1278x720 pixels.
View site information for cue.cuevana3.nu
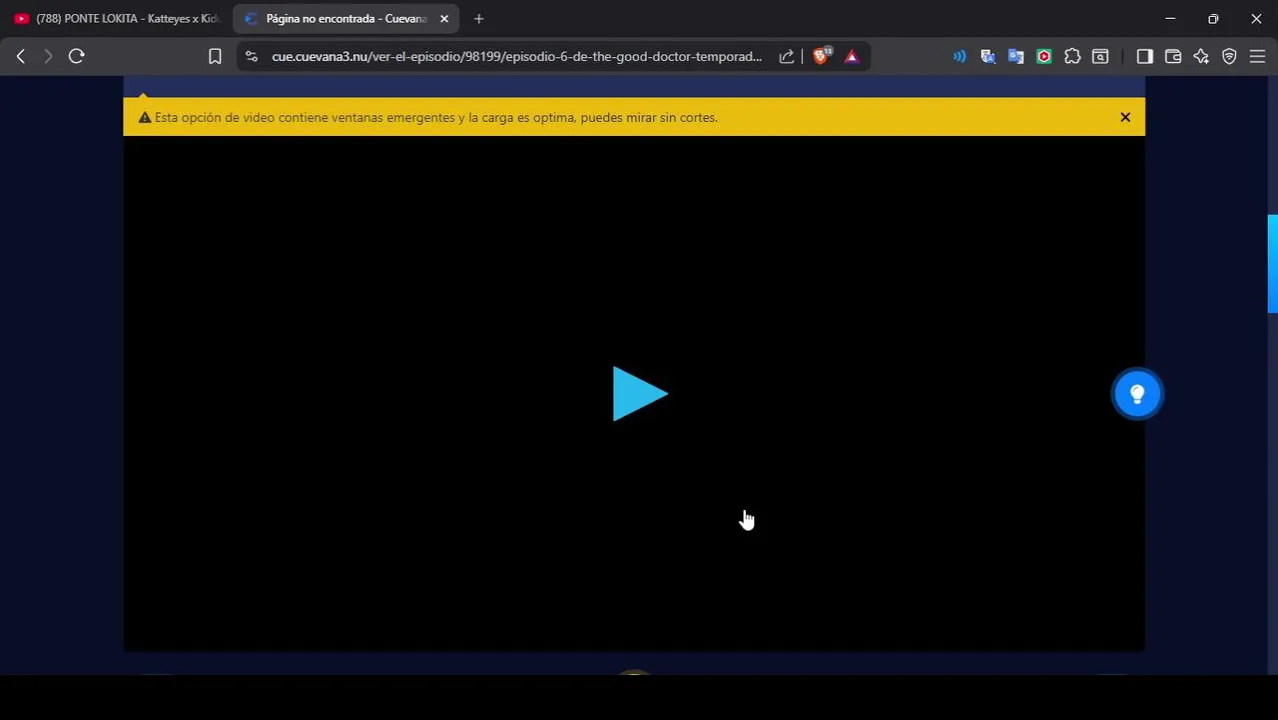[251, 57]
